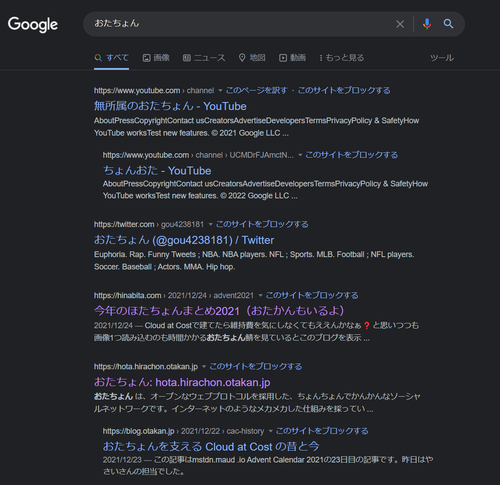
Task: Expand dropdown arrow beside youtube.com › channel
Action: click(220, 91)
